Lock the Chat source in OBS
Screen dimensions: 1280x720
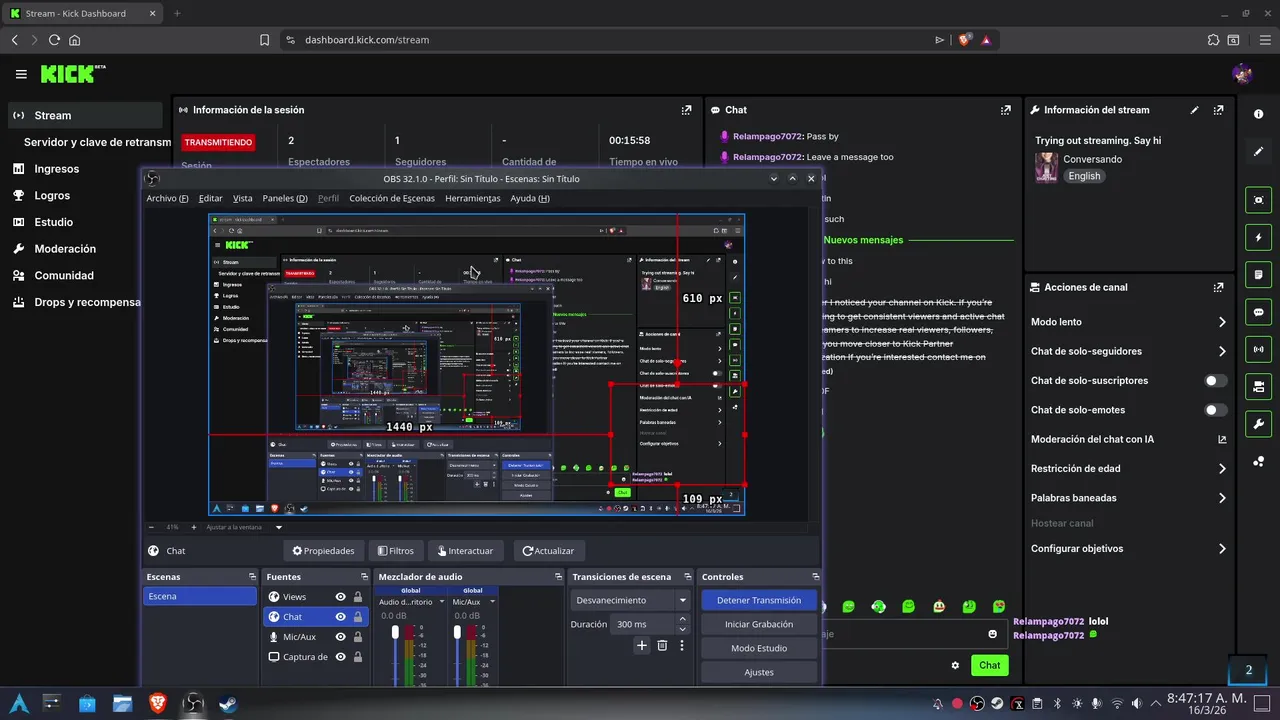[358, 617]
